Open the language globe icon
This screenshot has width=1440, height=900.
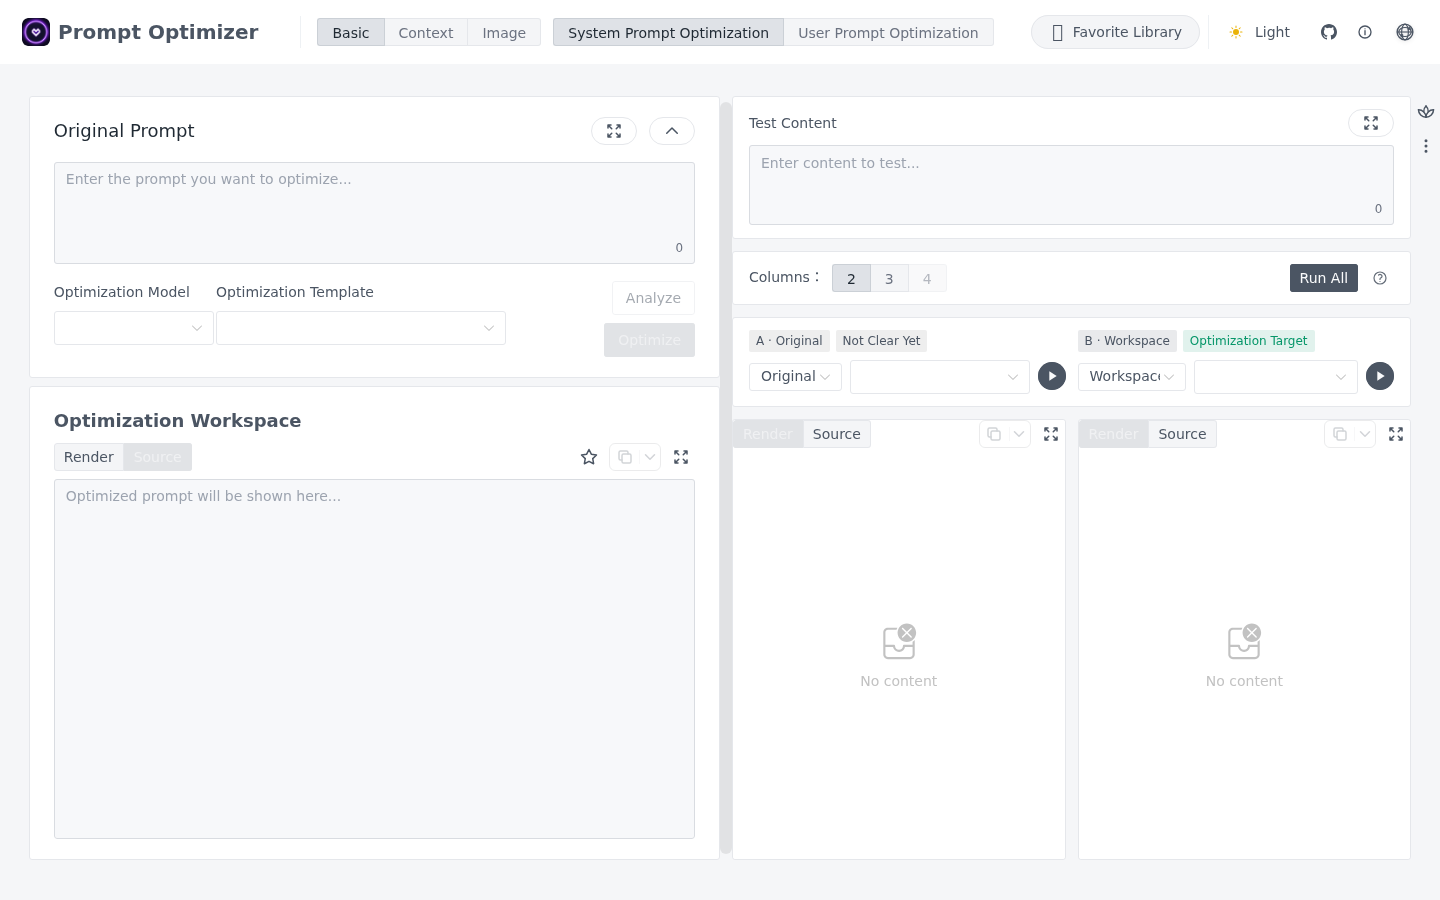pyautogui.click(x=1405, y=32)
